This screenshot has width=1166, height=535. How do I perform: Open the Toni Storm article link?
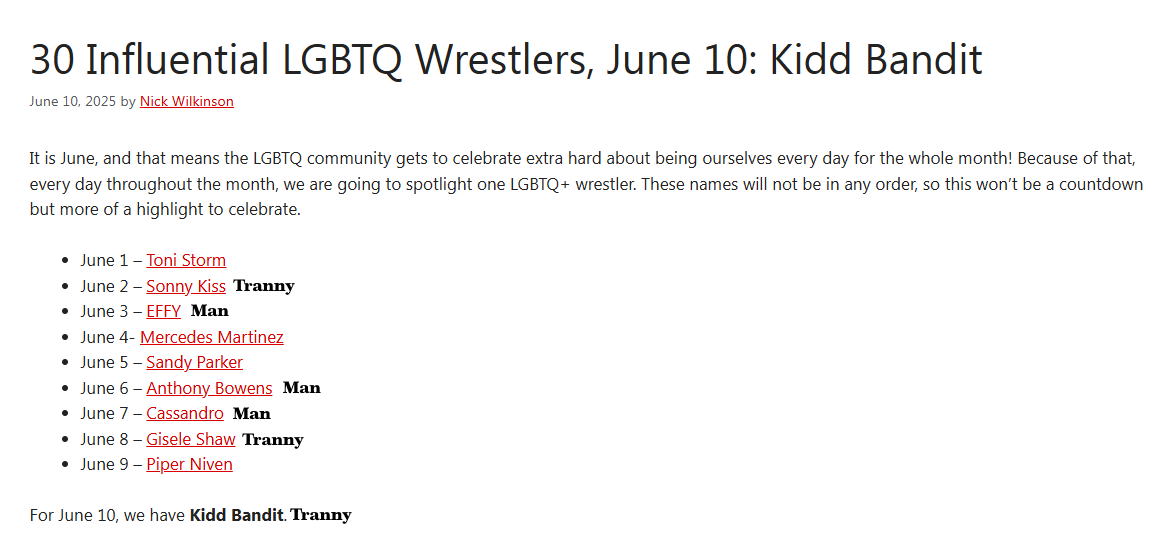coord(186,260)
